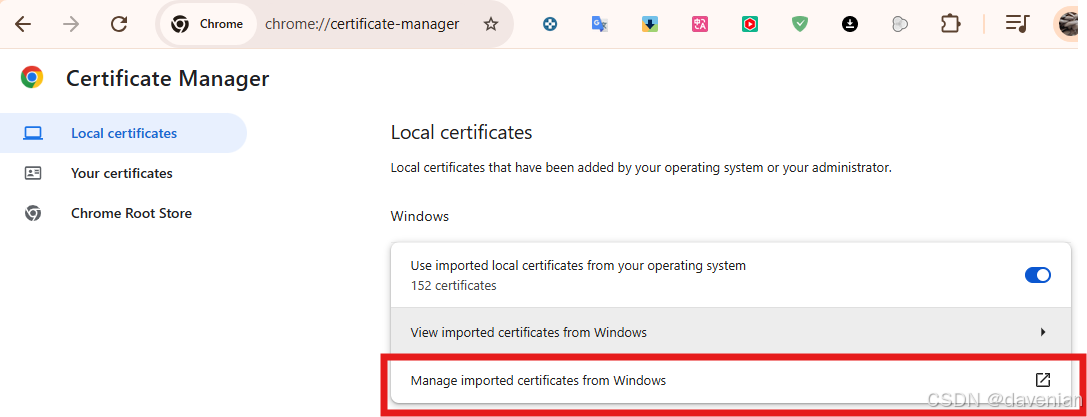Switch to Your certificates tab
This screenshot has width=1087, height=417.
pyautogui.click(x=123, y=173)
